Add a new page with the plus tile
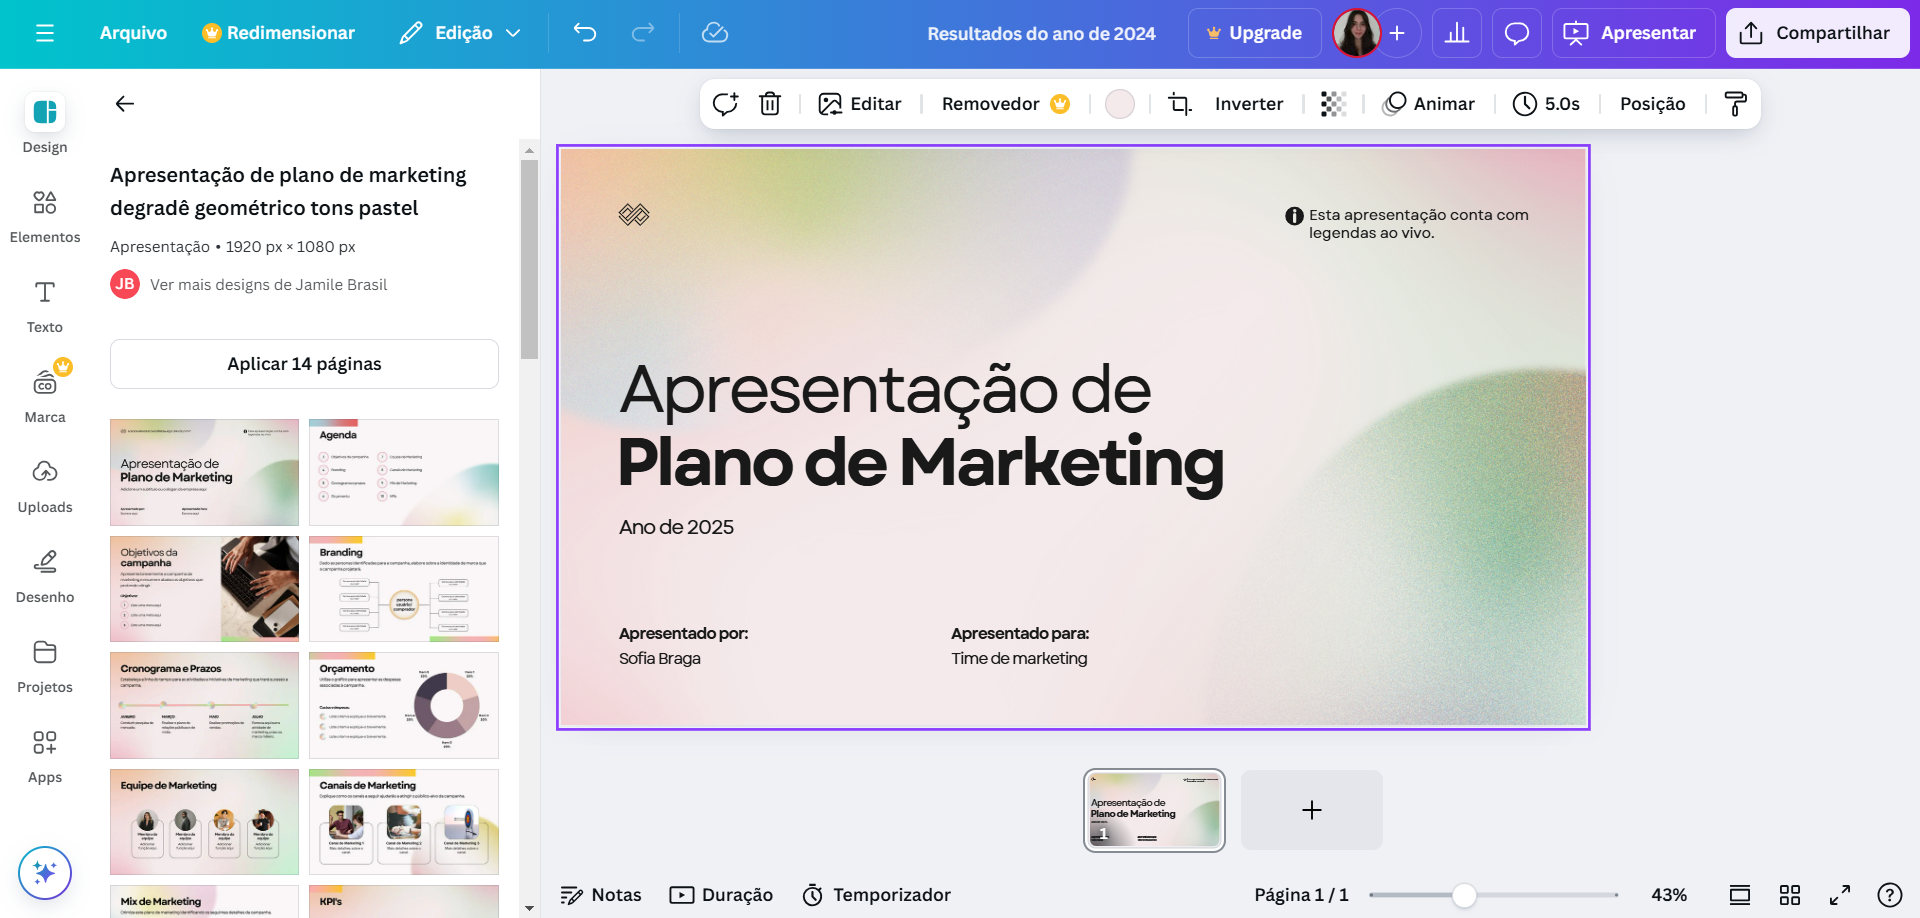This screenshot has height=918, width=1920. pos(1311,810)
